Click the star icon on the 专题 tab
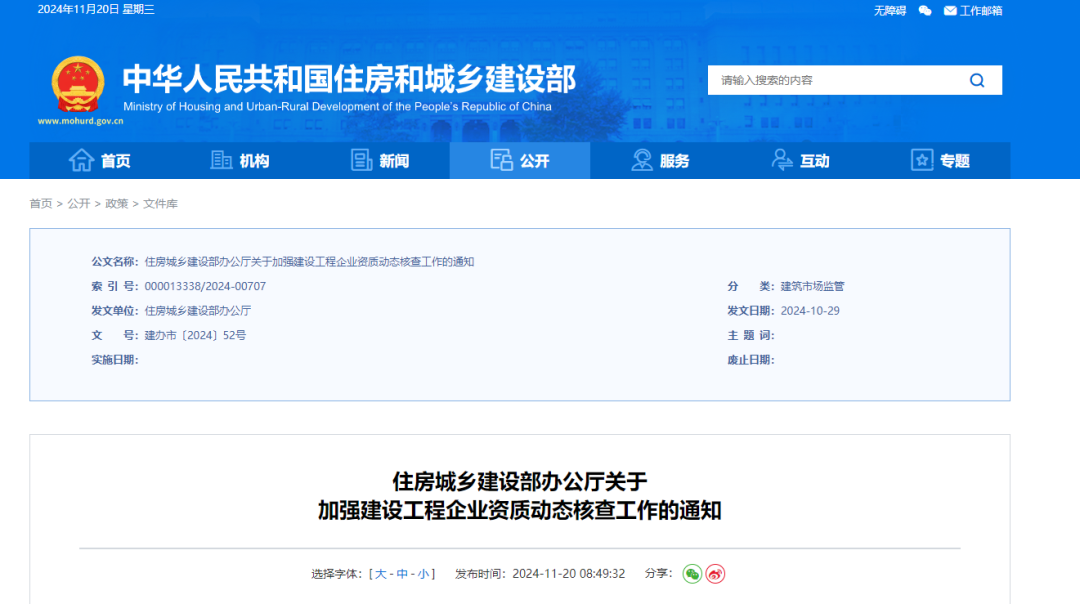 point(921,160)
